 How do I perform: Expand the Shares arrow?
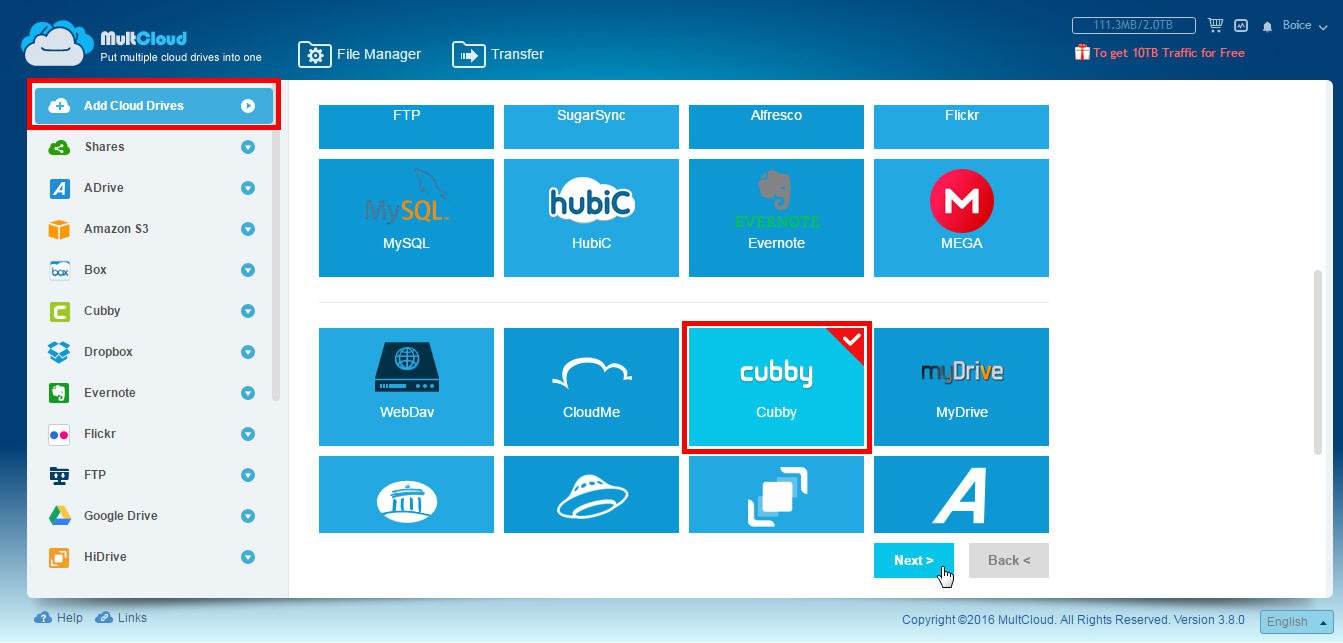coord(248,147)
